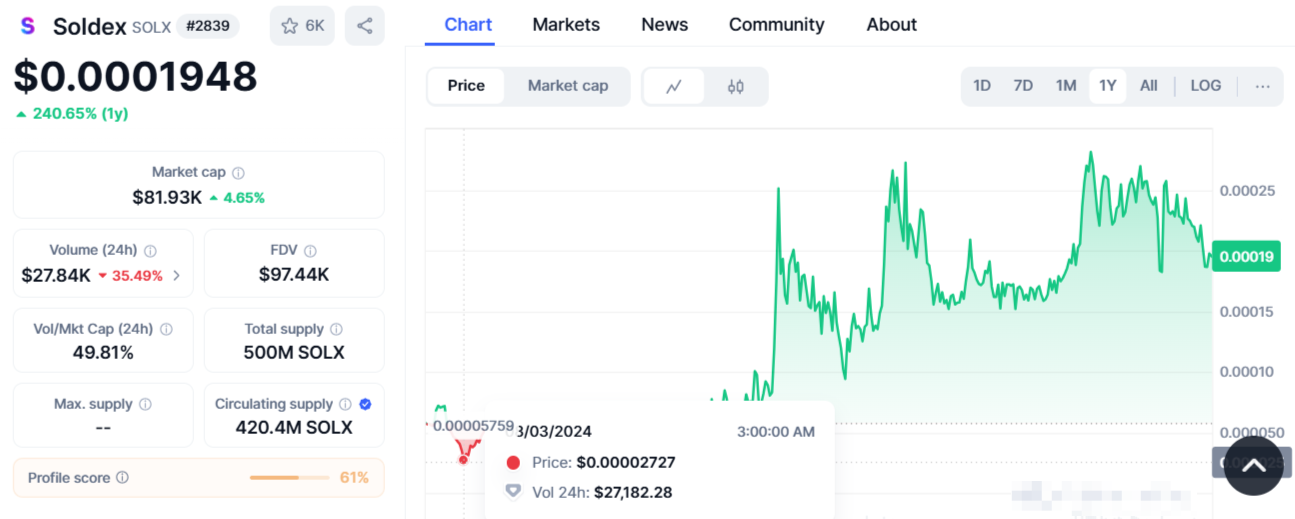1295x519 pixels.
Task: Open the News tab
Action: (x=665, y=25)
